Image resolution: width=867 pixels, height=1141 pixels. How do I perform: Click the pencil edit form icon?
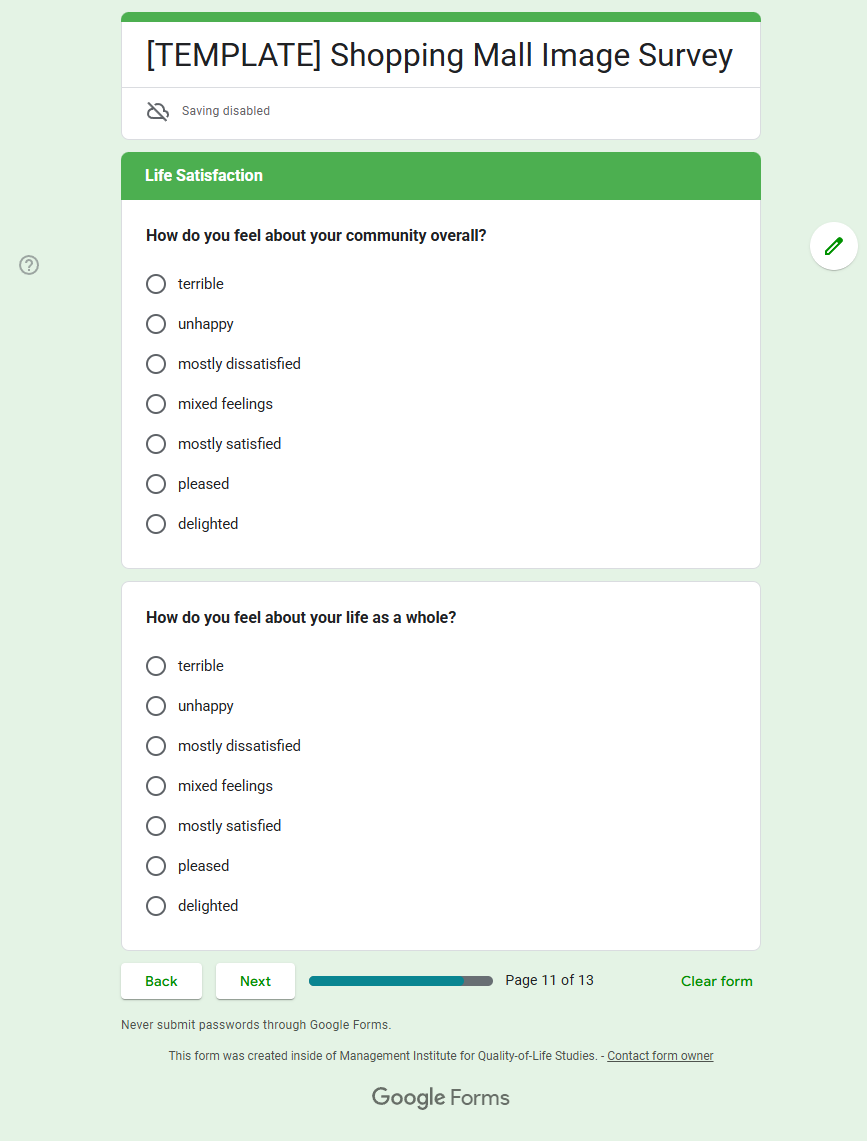[x=834, y=246]
